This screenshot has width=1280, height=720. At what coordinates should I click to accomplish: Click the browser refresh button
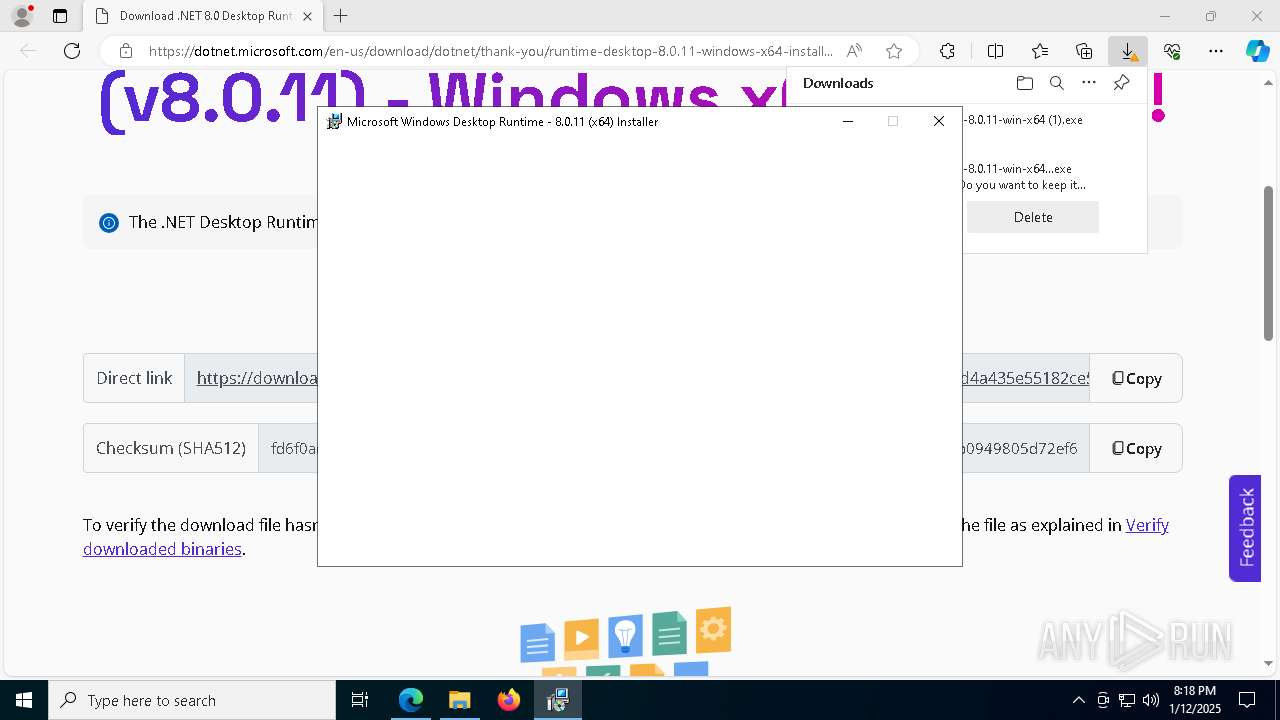72,51
